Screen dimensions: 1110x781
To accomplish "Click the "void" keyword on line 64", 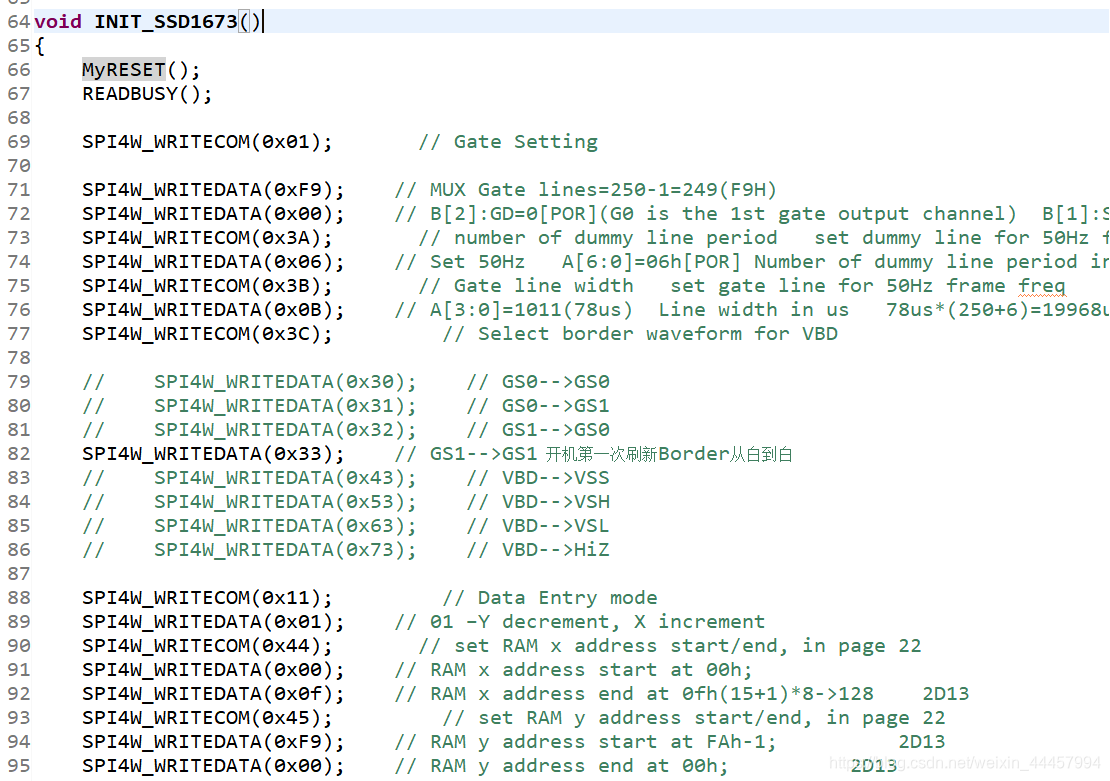I will point(58,21).
